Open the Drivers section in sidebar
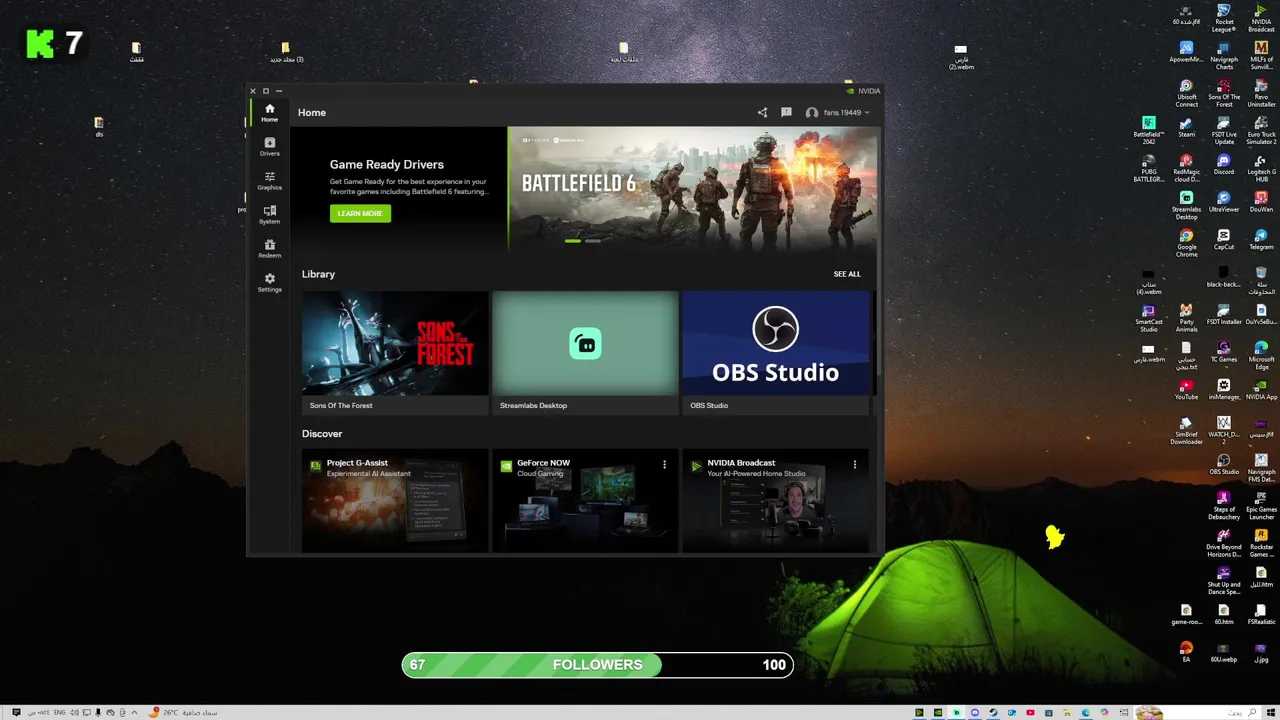1280x720 pixels. pyautogui.click(x=269, y=147)
